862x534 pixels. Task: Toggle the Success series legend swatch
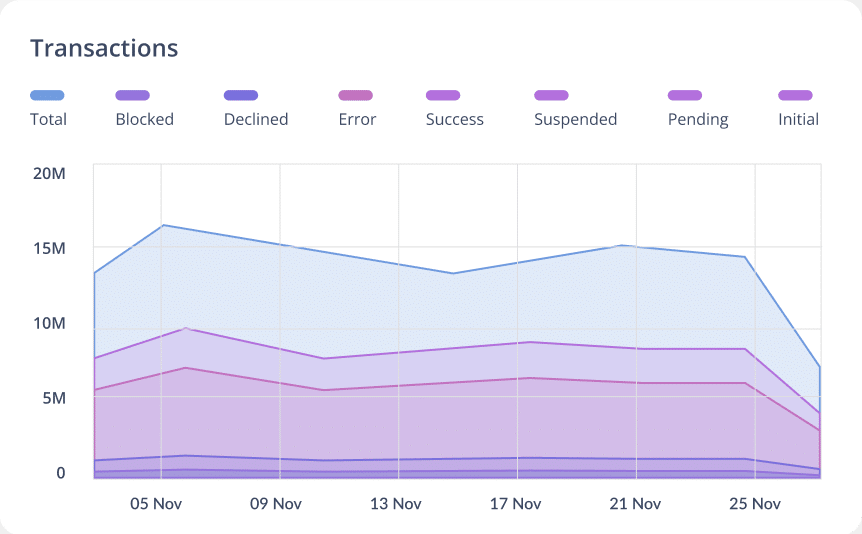pyautogui.click(x=443, y=95)
